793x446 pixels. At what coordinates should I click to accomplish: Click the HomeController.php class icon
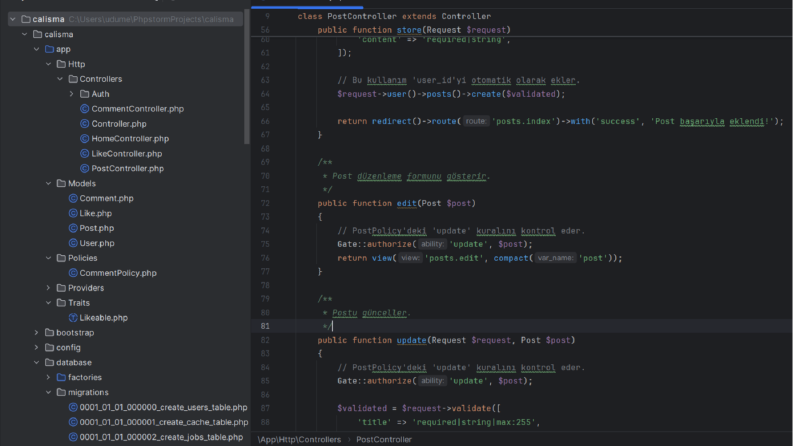84,139
